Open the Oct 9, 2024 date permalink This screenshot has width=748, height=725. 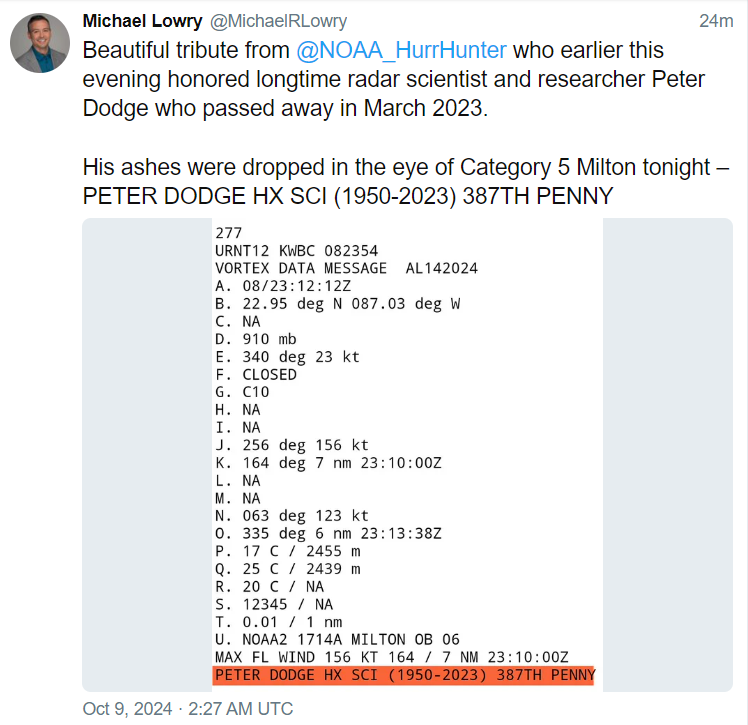(x=188, y=709)
